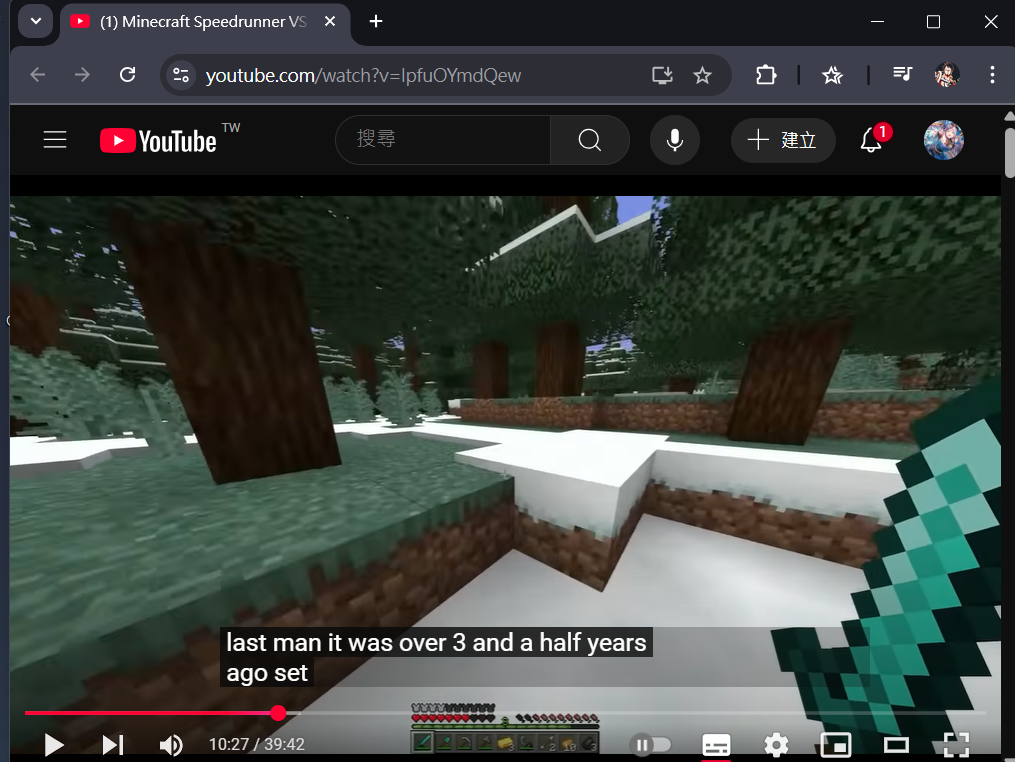
Task: Go back to previous page
Action: click(x=38, y=75)
